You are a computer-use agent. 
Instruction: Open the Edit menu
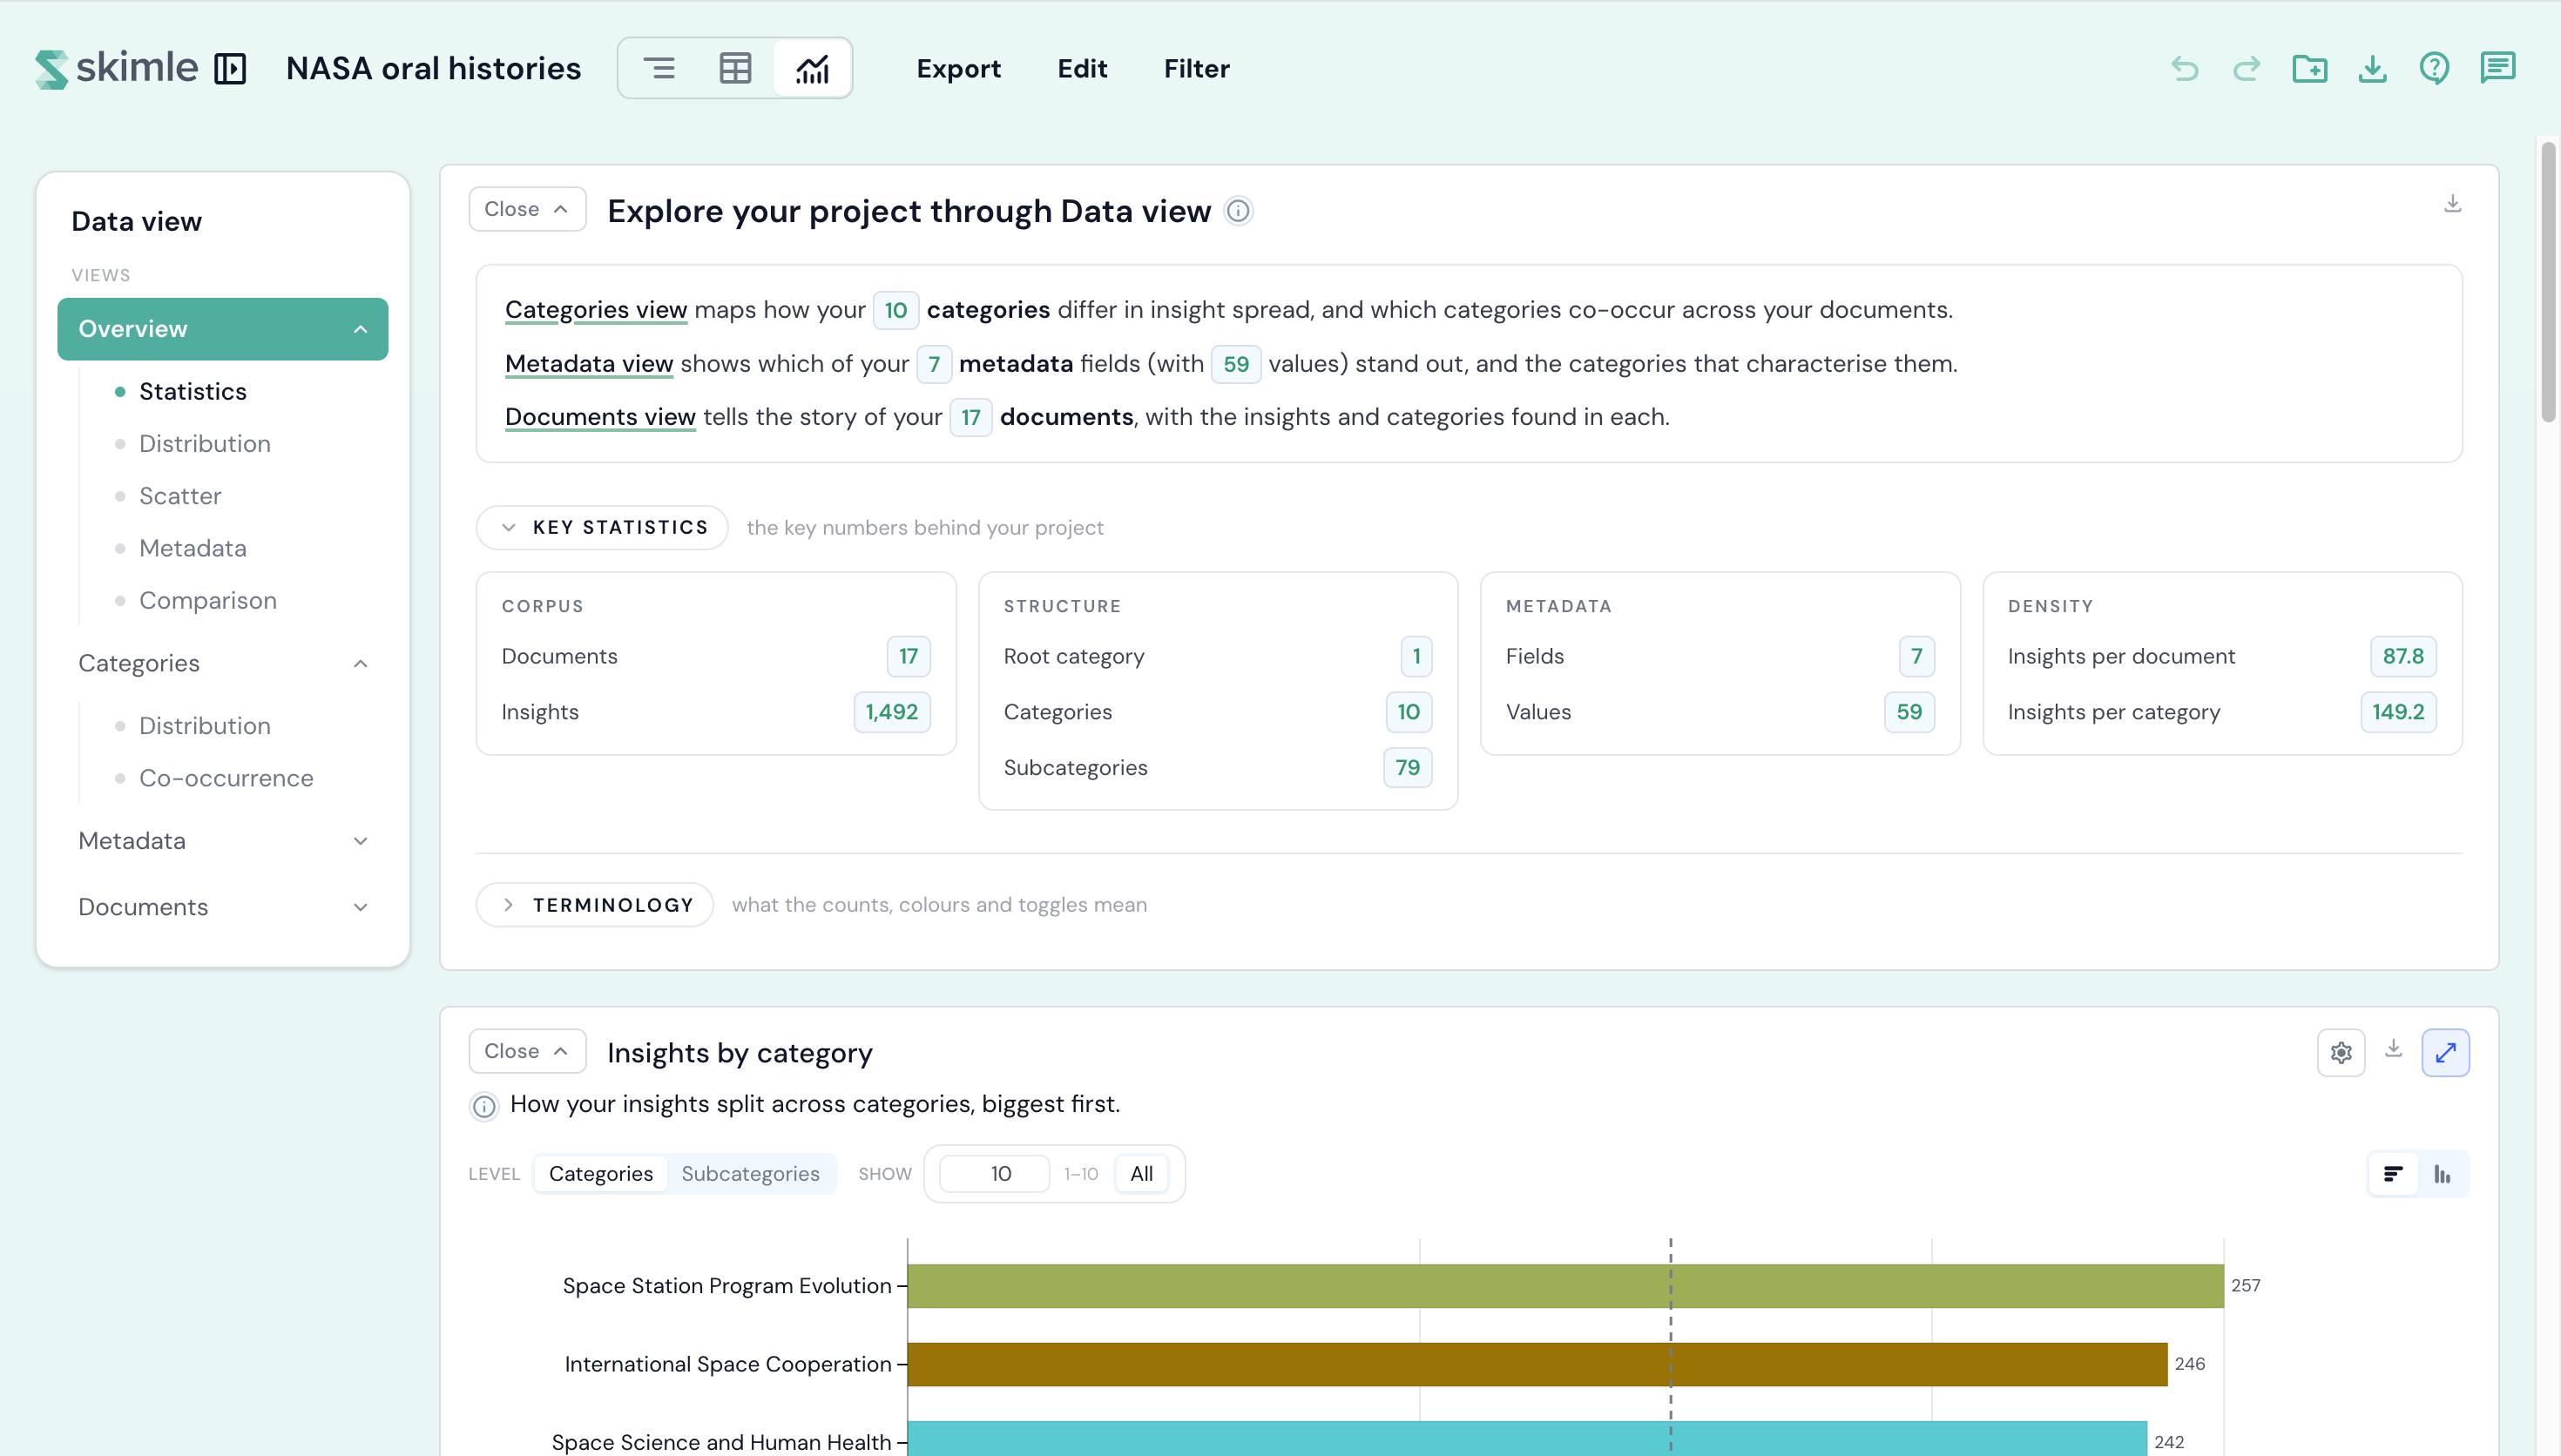coord(1082,68)
